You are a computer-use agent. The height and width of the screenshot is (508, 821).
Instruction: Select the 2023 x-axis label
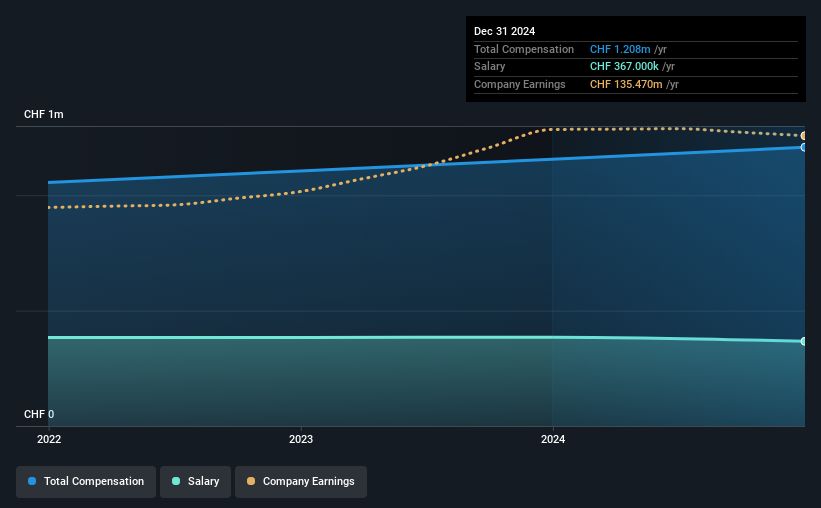[301, 439]
